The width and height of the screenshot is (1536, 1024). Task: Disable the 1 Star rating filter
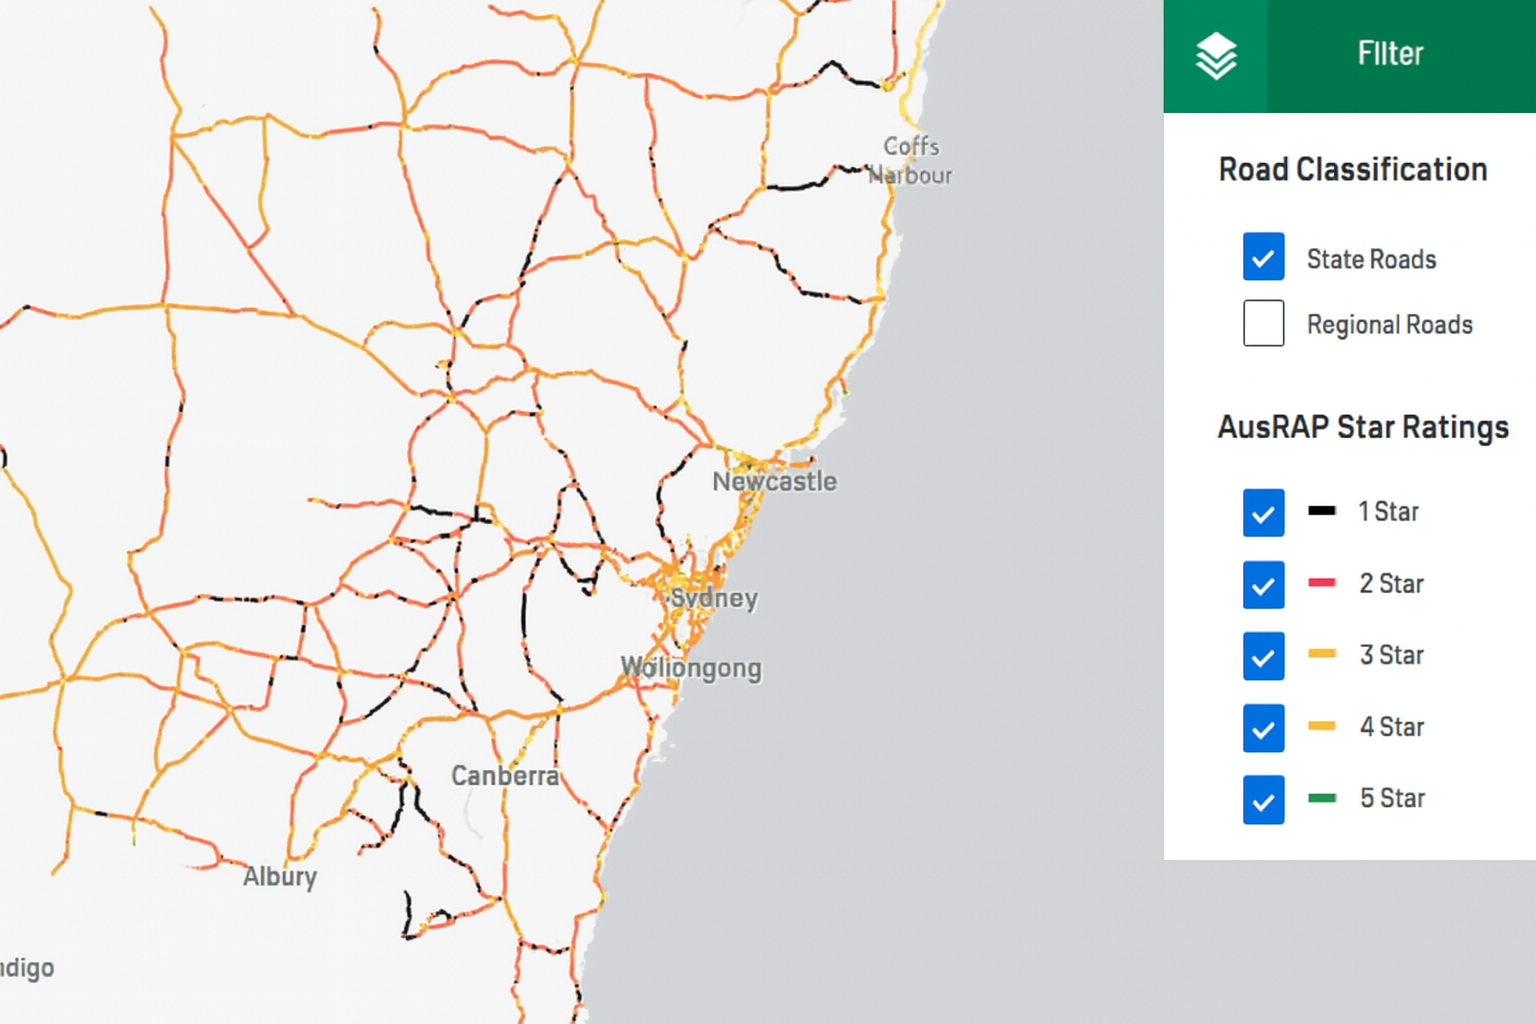click(1263, 513)
